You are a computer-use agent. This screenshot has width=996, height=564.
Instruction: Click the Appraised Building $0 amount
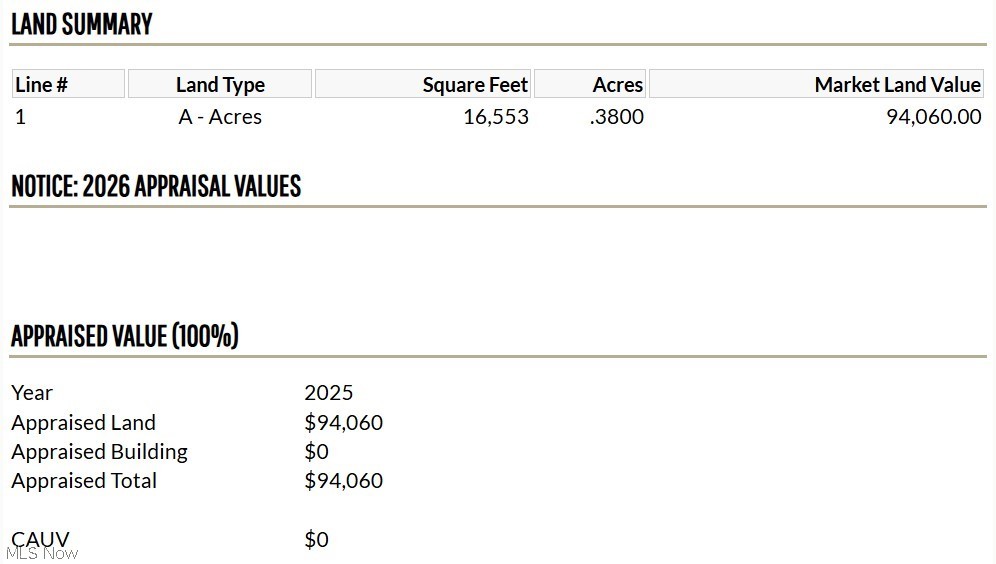pyautogui.click(x=316, y=452)
